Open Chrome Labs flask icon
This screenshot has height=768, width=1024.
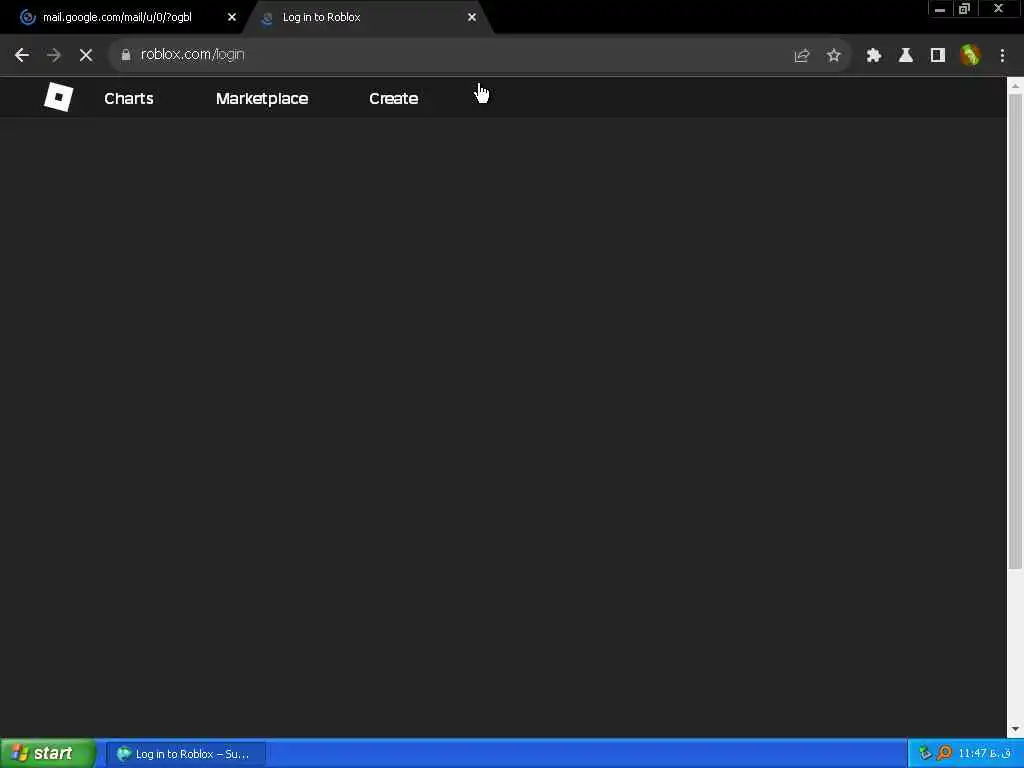pos(906,56)
